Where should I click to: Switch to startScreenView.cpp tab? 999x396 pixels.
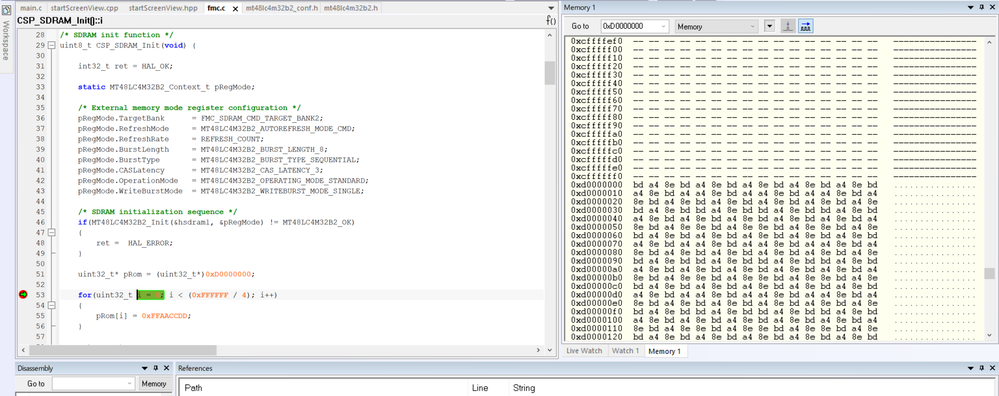tap(84, 8)
